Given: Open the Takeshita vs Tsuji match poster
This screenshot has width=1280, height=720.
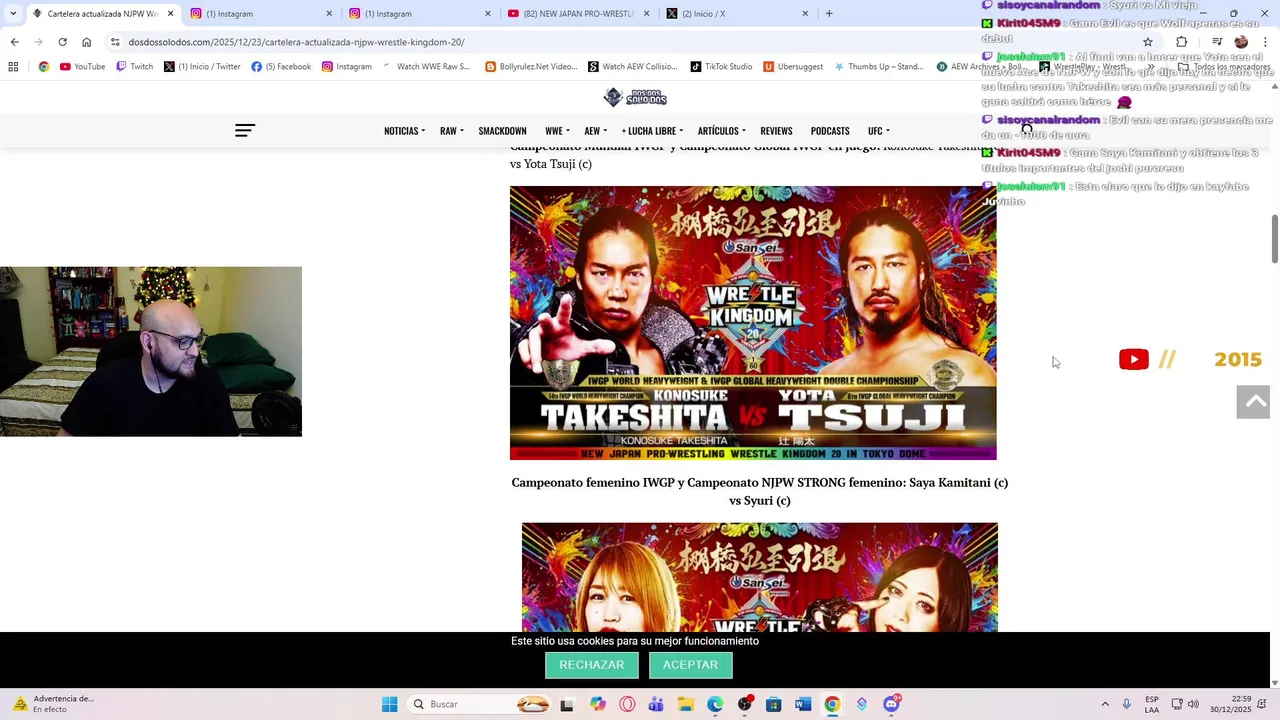Looking at the screenshot, I should [753, 323].
